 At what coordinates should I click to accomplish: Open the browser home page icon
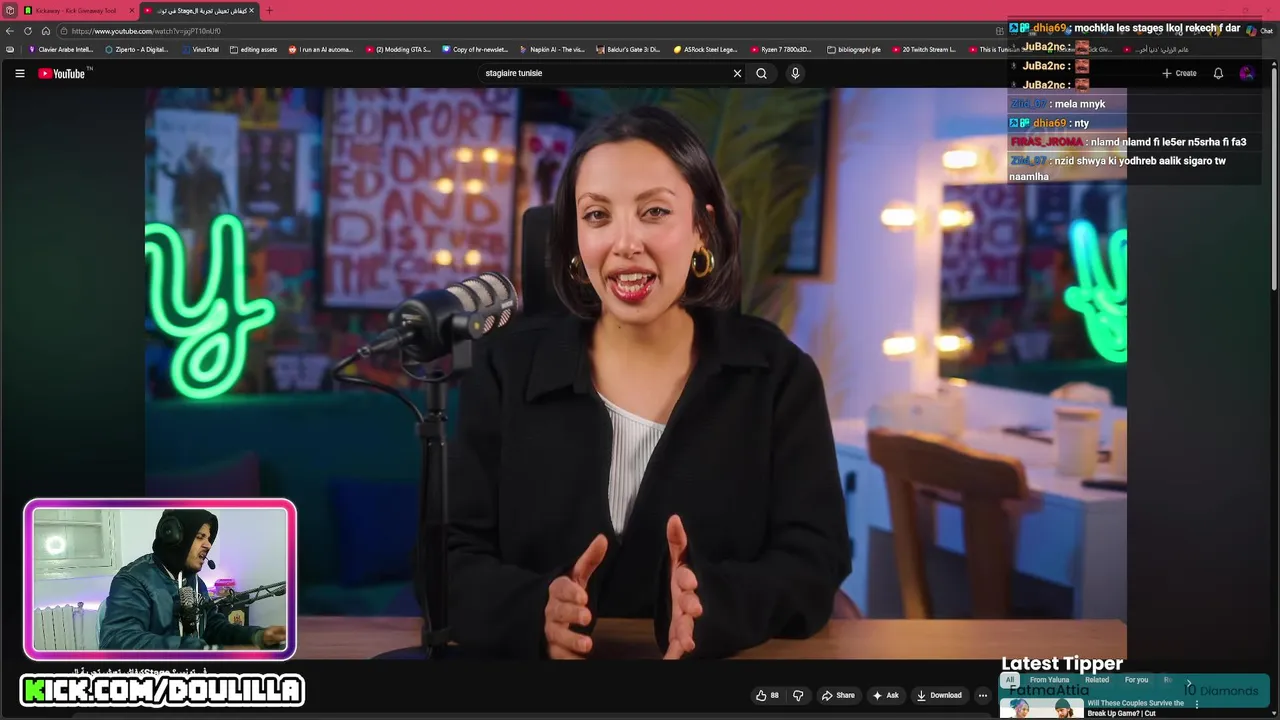pos(46,31)
